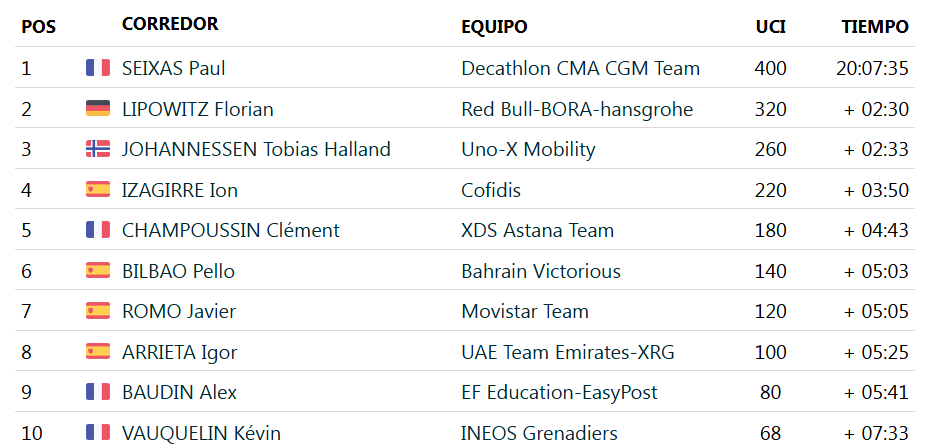The height and width of the screenshot is (448, 931).
Task: Click the POS column header
Action: click(38, 27)
